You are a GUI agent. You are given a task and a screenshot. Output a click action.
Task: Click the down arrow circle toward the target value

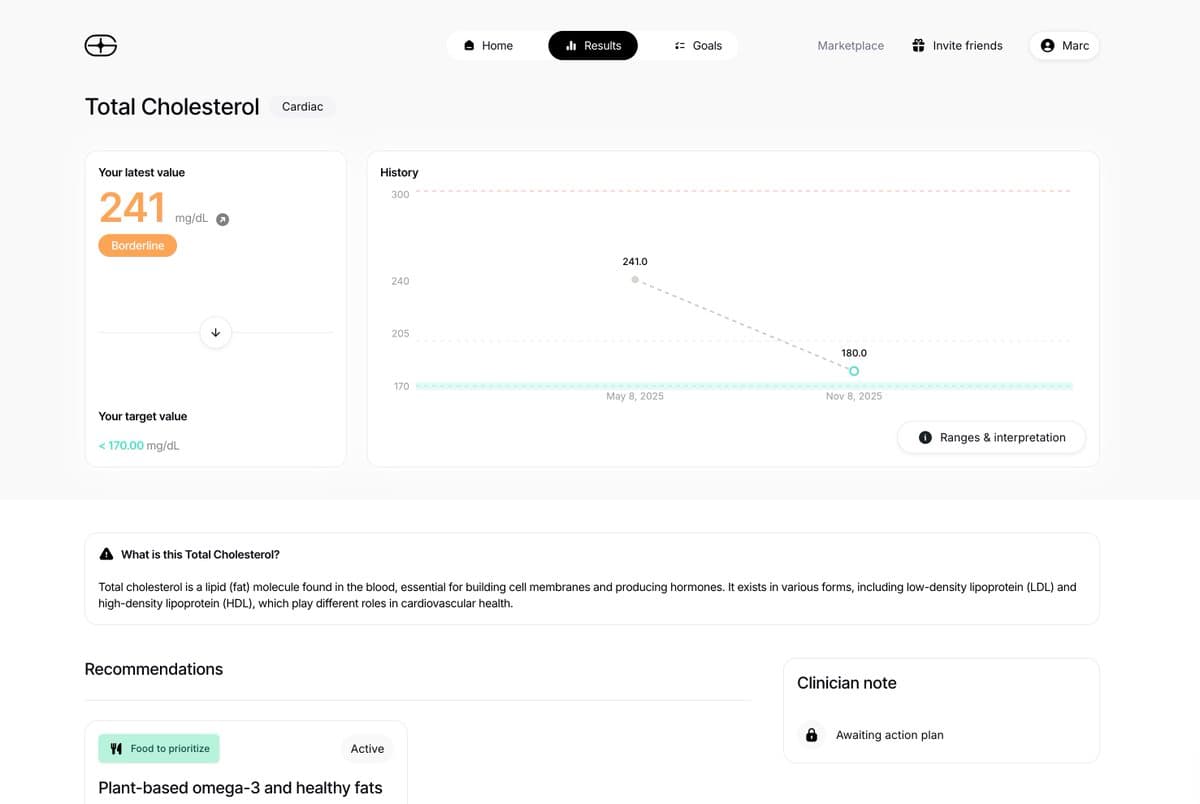pos(216,333)
